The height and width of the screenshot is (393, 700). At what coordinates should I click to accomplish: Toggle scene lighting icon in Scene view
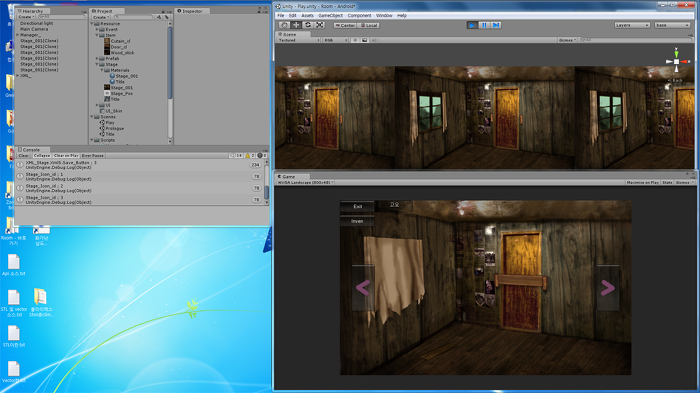pyautogui.click(x=355, y=40)
